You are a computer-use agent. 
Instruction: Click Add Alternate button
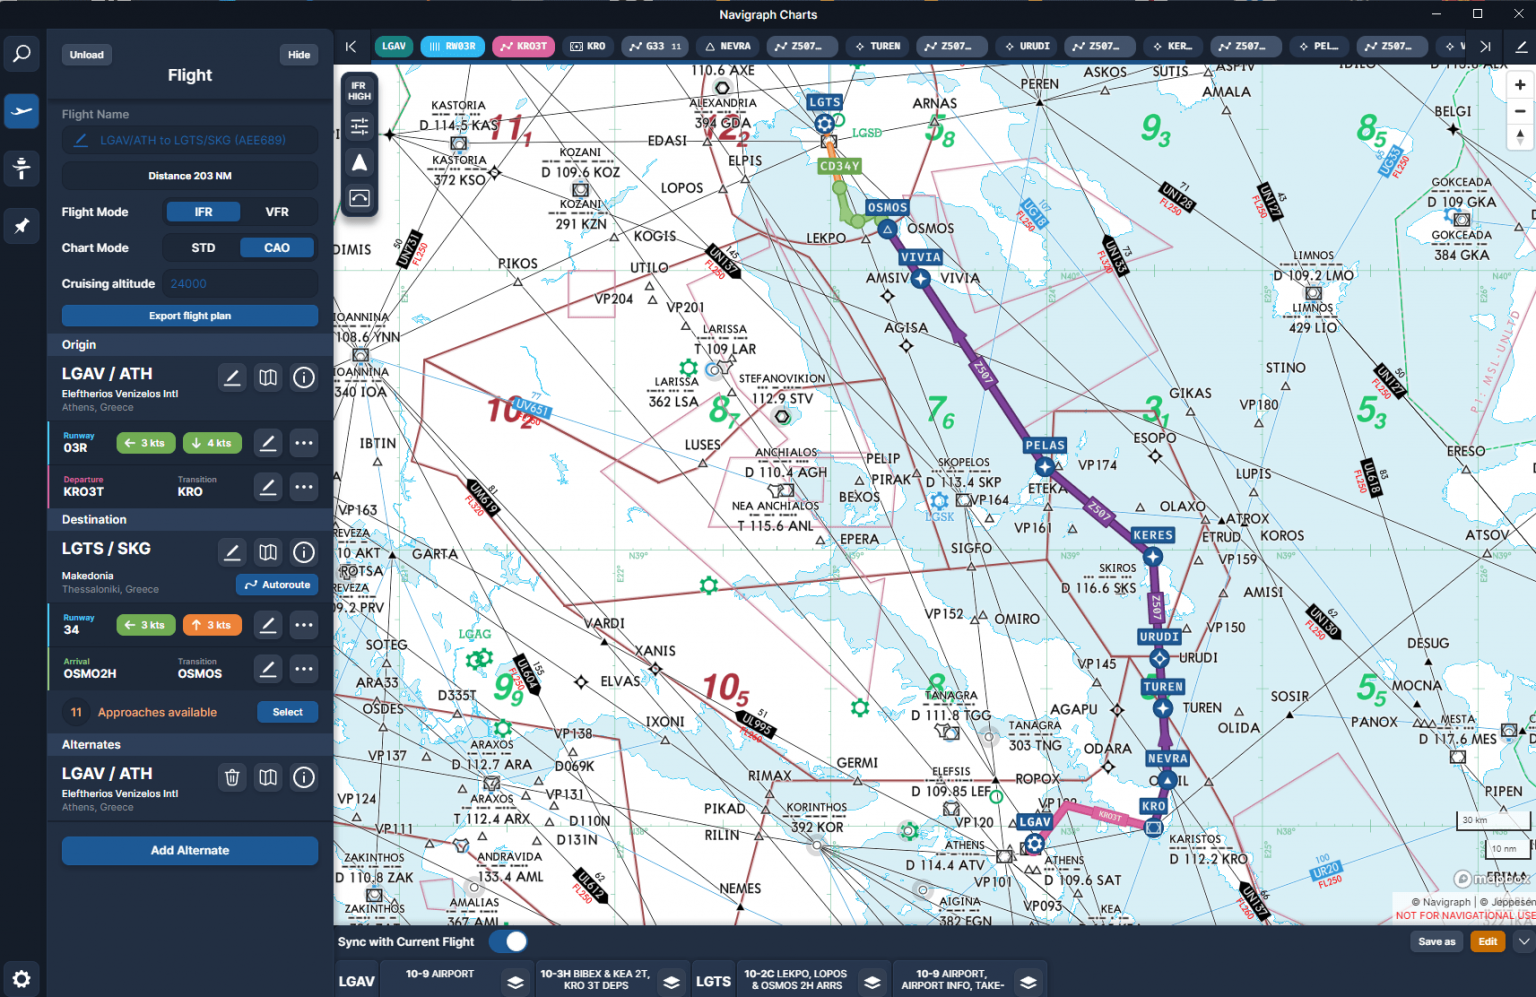tap(190, 850)
